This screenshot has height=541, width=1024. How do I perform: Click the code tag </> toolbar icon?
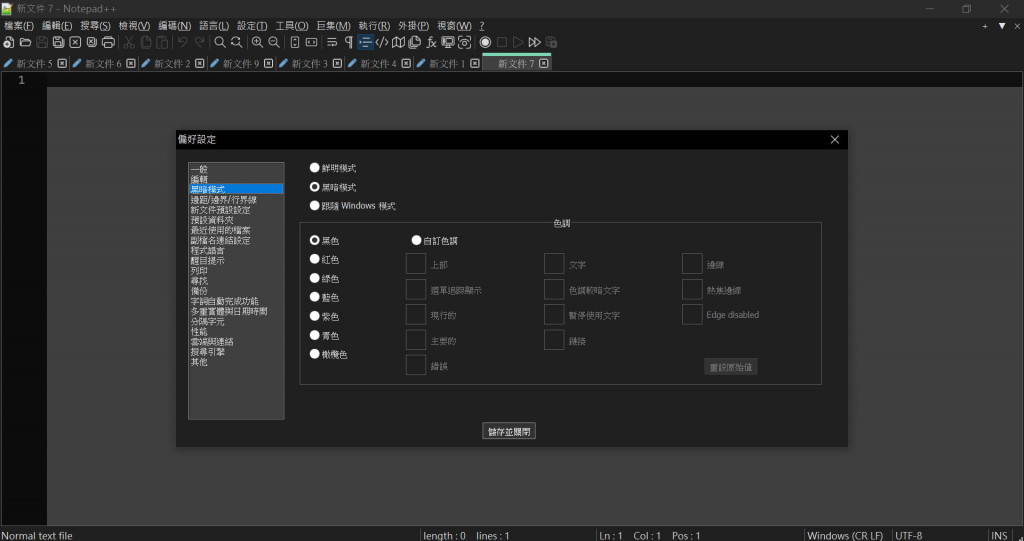coord(382,42)
